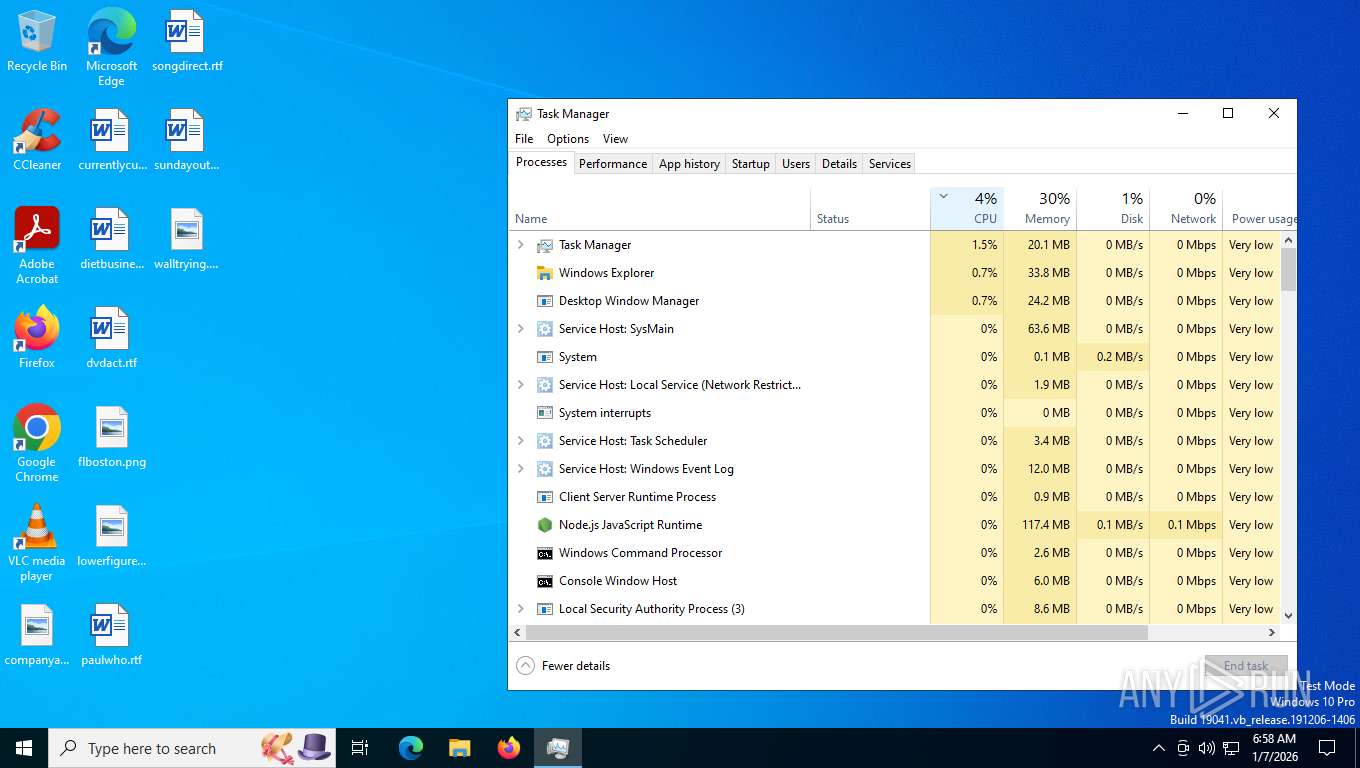The width and height of the screenshot is (1360, 768).
Task: Select the Windows Explorer process row
Action: (895, 273)
